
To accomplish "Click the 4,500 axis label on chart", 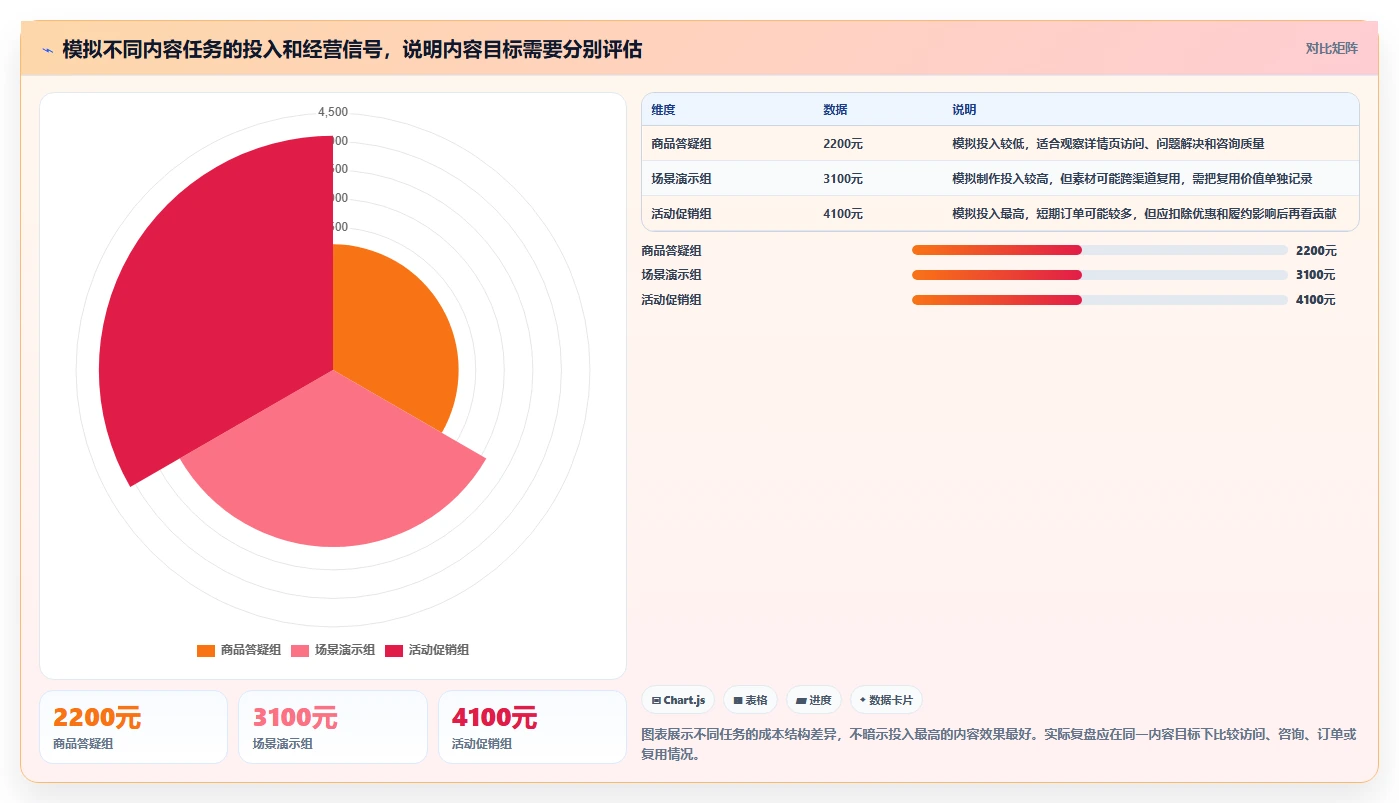I will tap(333, 112).
